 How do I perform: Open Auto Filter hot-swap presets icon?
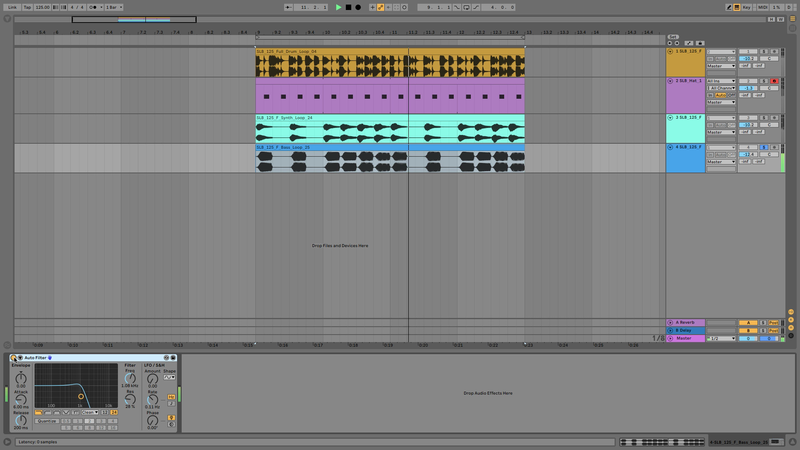coord(166,358)
